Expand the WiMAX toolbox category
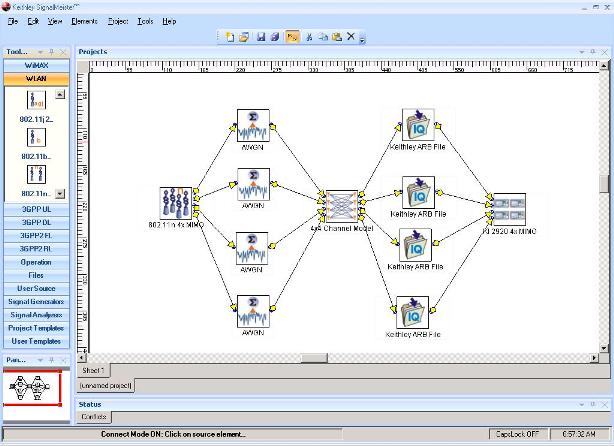Image resolution: width=614 pixels, height=446 pixels. click(x=35, y=65)
